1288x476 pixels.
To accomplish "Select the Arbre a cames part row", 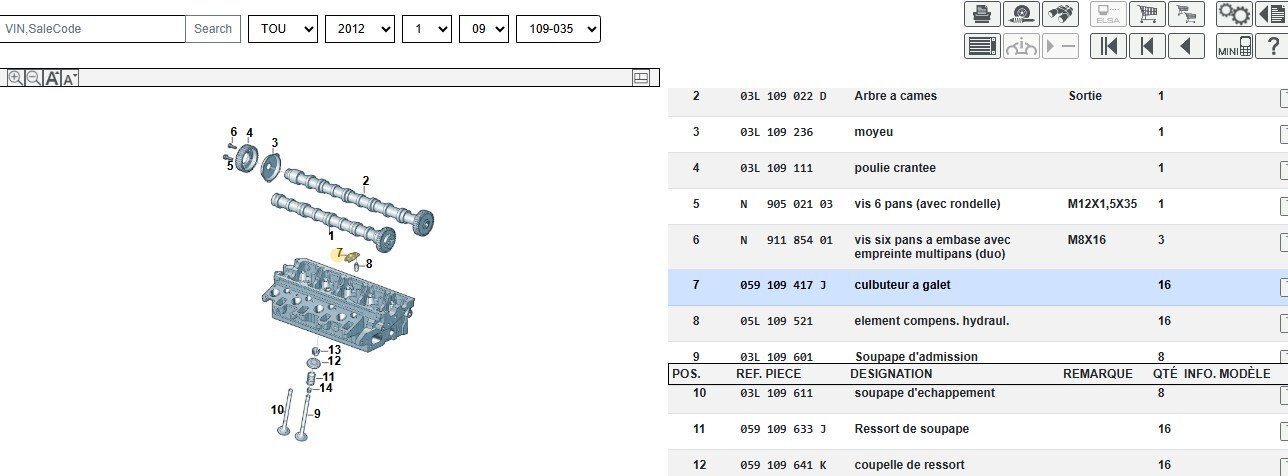I will tap(895, 97).
